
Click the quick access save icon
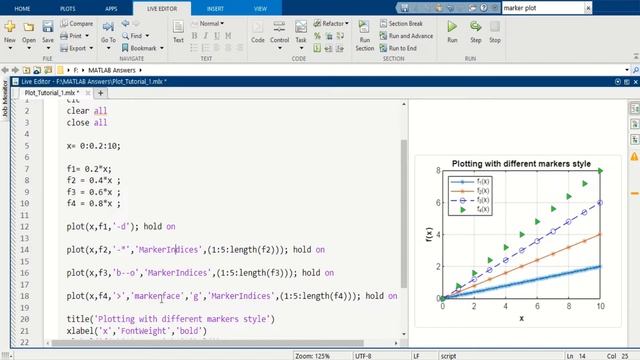pyautogui.click(x=404, y=8)
